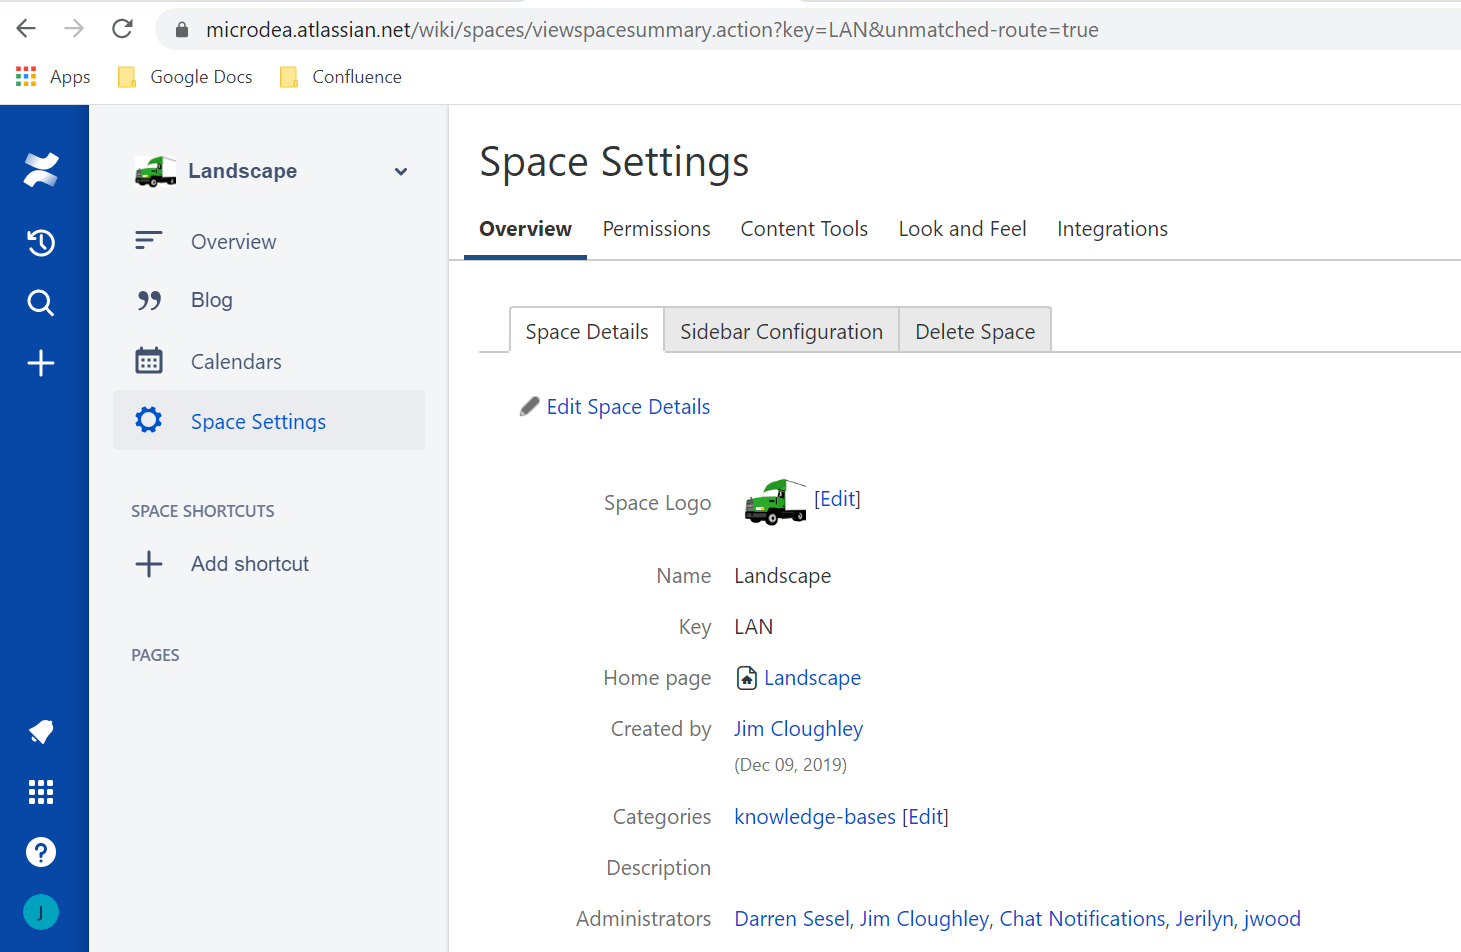The image size is (1461, 952).
Task: Open the Google Docs bookmark folder
Action: 185,77
